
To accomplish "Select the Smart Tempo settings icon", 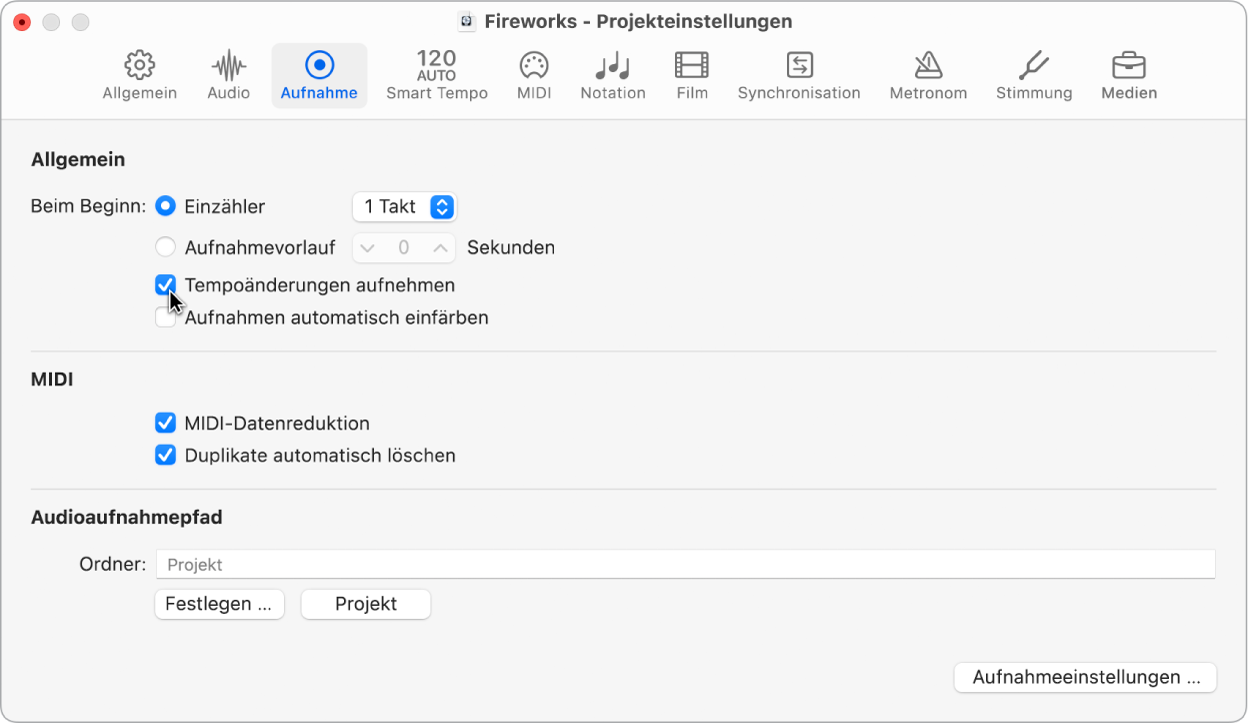I will (x=436, y=75).
